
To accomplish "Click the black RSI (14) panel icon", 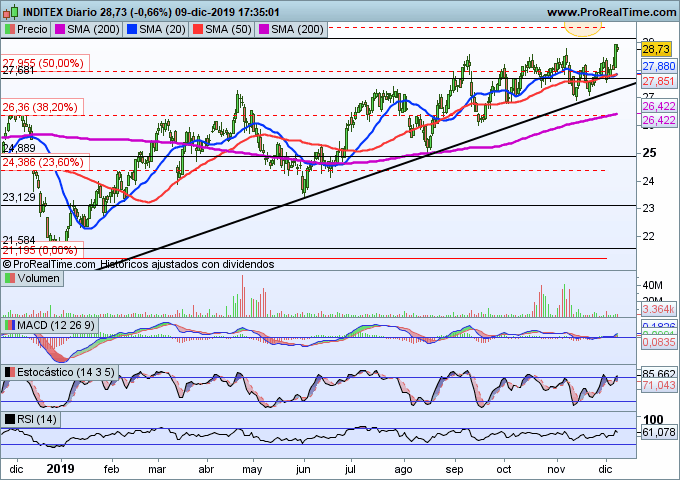I will point(9,419).
